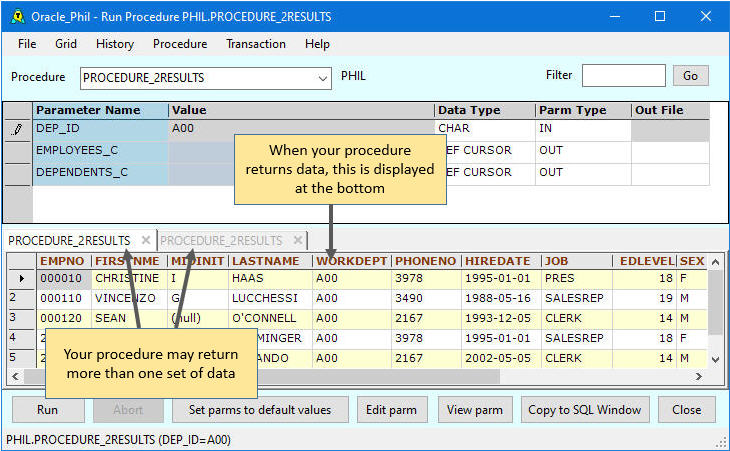Close the second PROCEDURE_2RESULTS tab
The height and width of the screenshot is (451, 730).
coord(298,240)
